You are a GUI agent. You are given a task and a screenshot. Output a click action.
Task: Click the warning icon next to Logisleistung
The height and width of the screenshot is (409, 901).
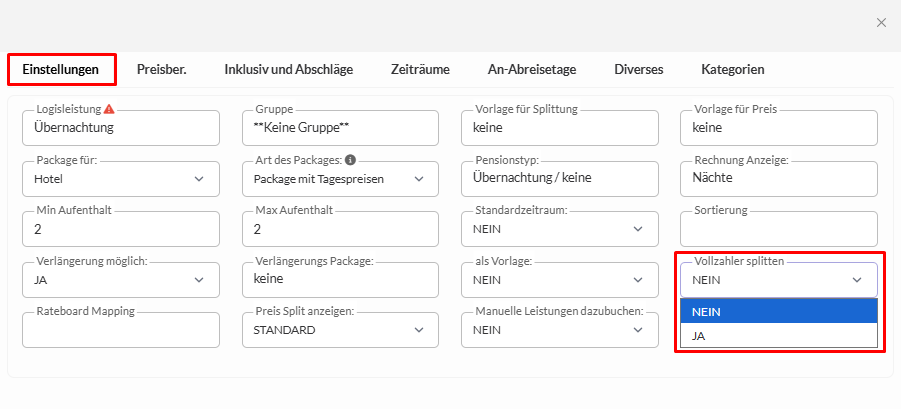click(x=109, y=109)
